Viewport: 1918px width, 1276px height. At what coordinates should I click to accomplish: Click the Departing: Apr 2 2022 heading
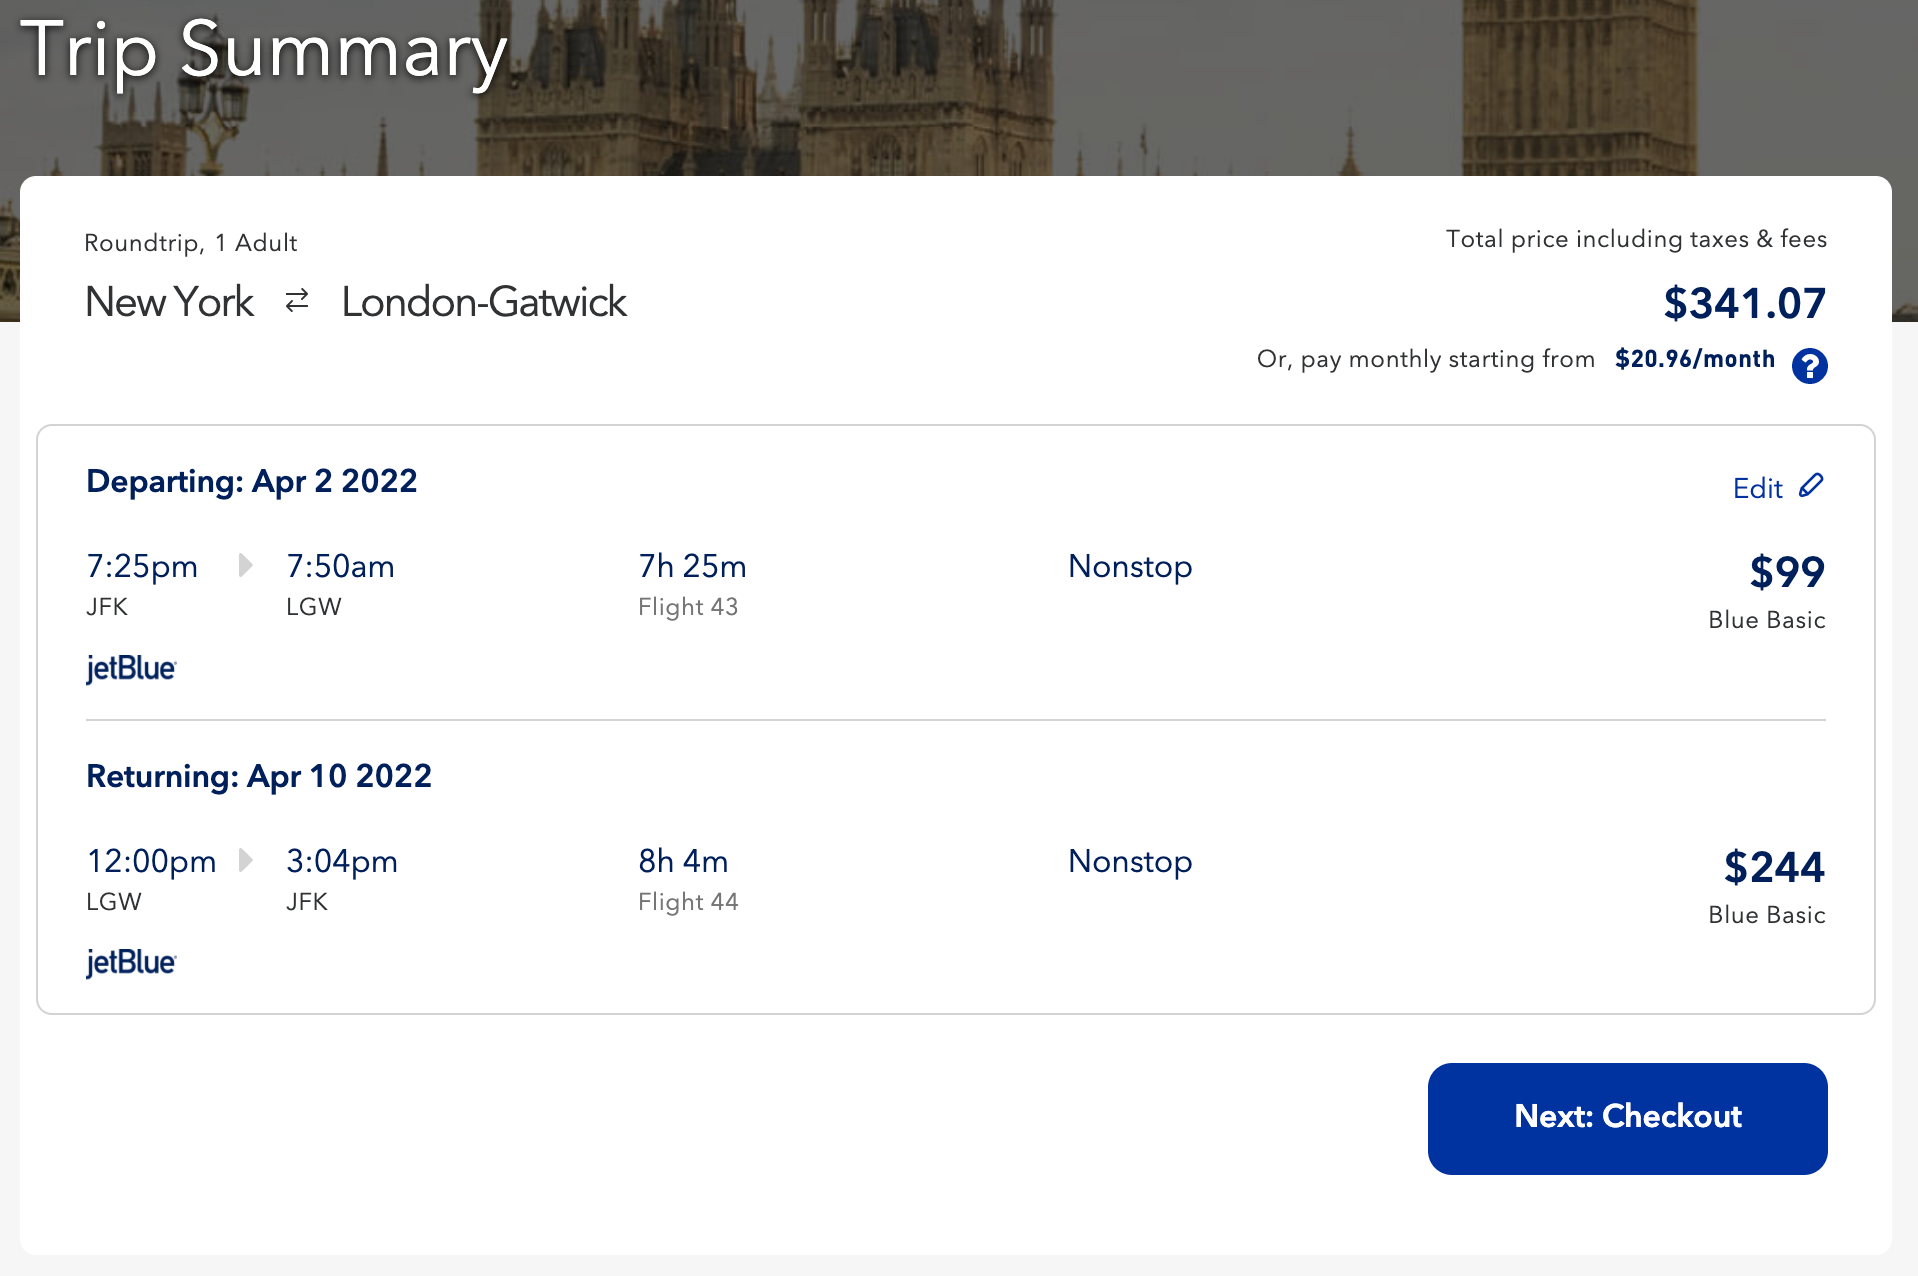click(252, 481)
